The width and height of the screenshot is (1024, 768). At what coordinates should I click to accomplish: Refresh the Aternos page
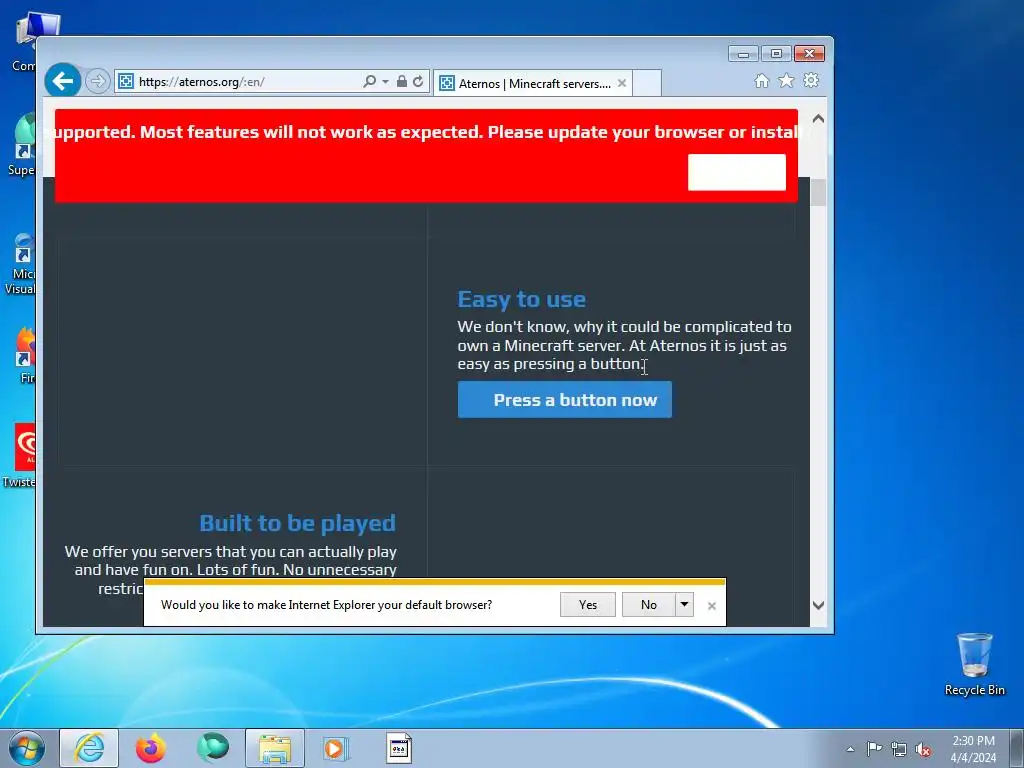[x=418, y=82]
